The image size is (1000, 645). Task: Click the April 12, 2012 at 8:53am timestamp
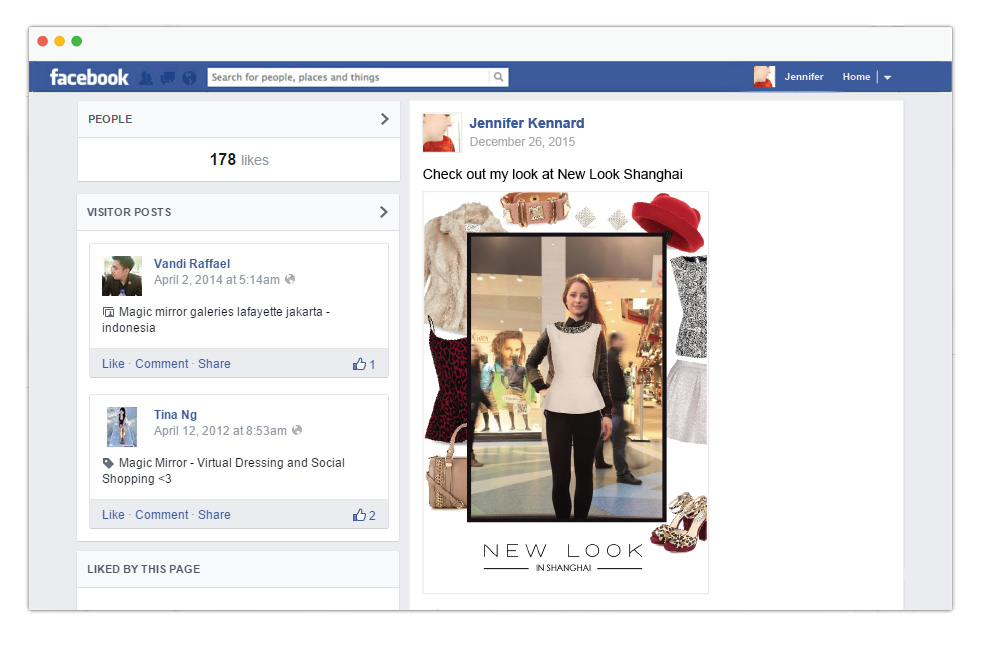pos(220,431)
